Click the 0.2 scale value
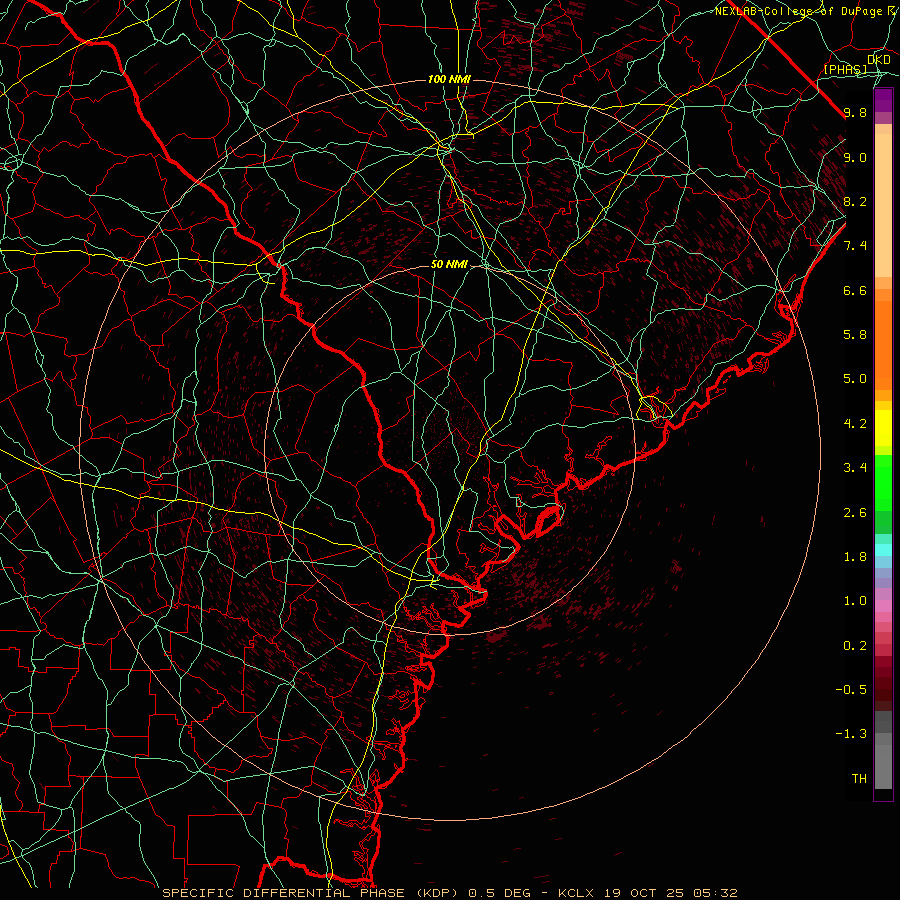This screenshot has height=900, width=900. [855, 646]
